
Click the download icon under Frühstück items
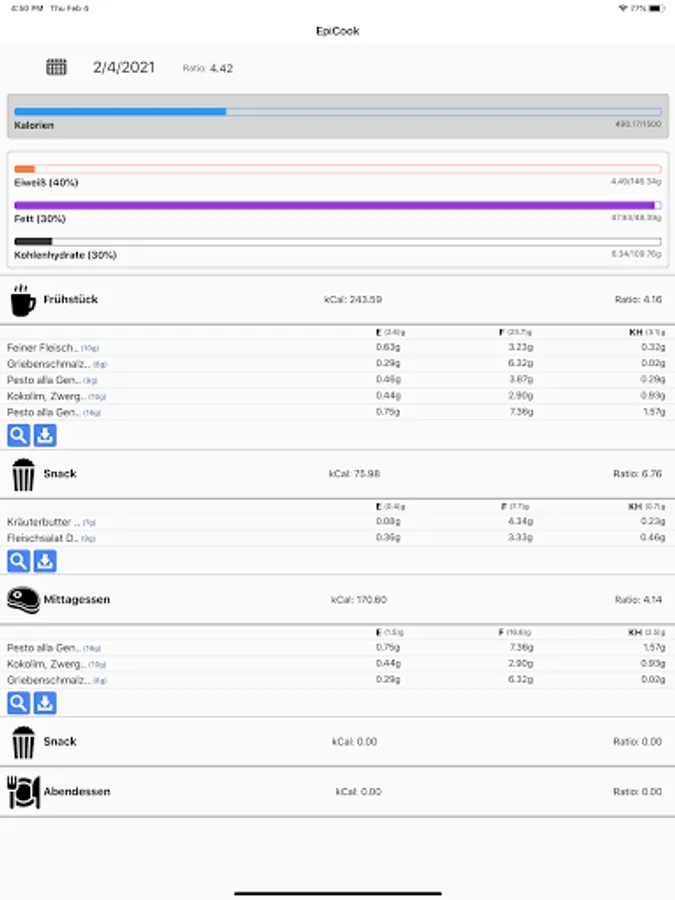[45, 436]
